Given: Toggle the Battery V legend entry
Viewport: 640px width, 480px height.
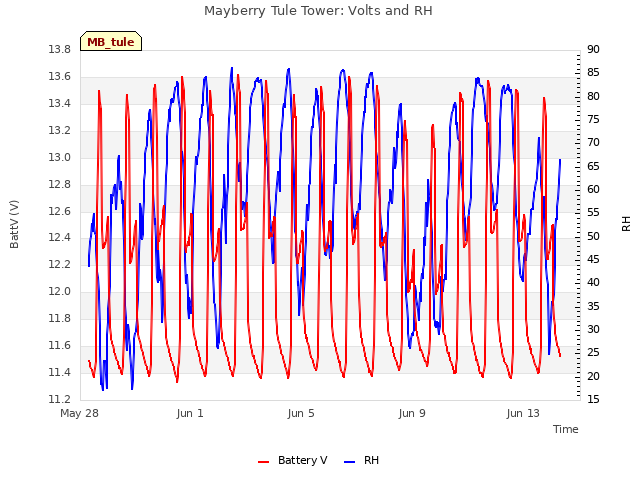Looking at the screenshot, I should pyautogui.click(x=293, y=460).
